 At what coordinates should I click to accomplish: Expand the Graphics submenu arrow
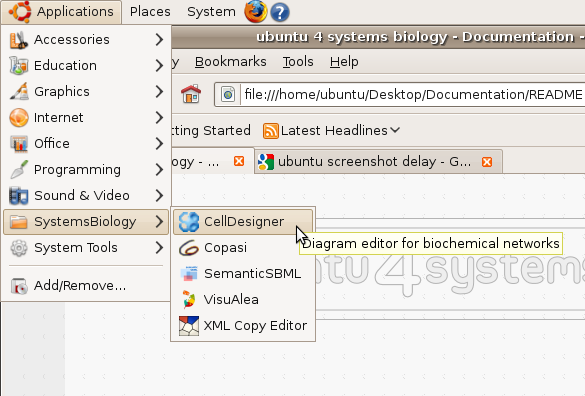point(159,91)
